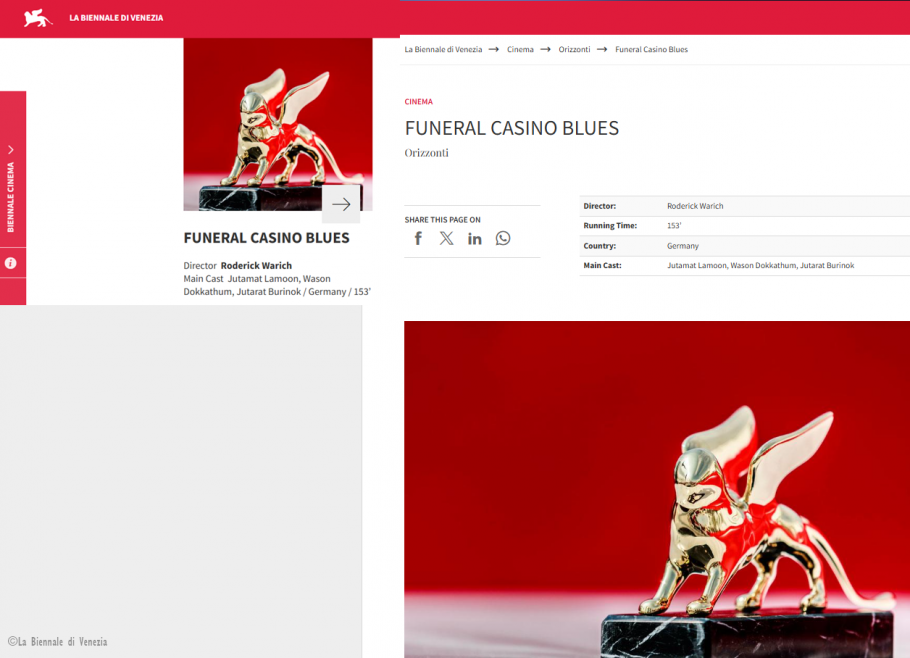Click the red CINEMA category label
Viewport: 910px width, 658px height.
coord(418,102)
